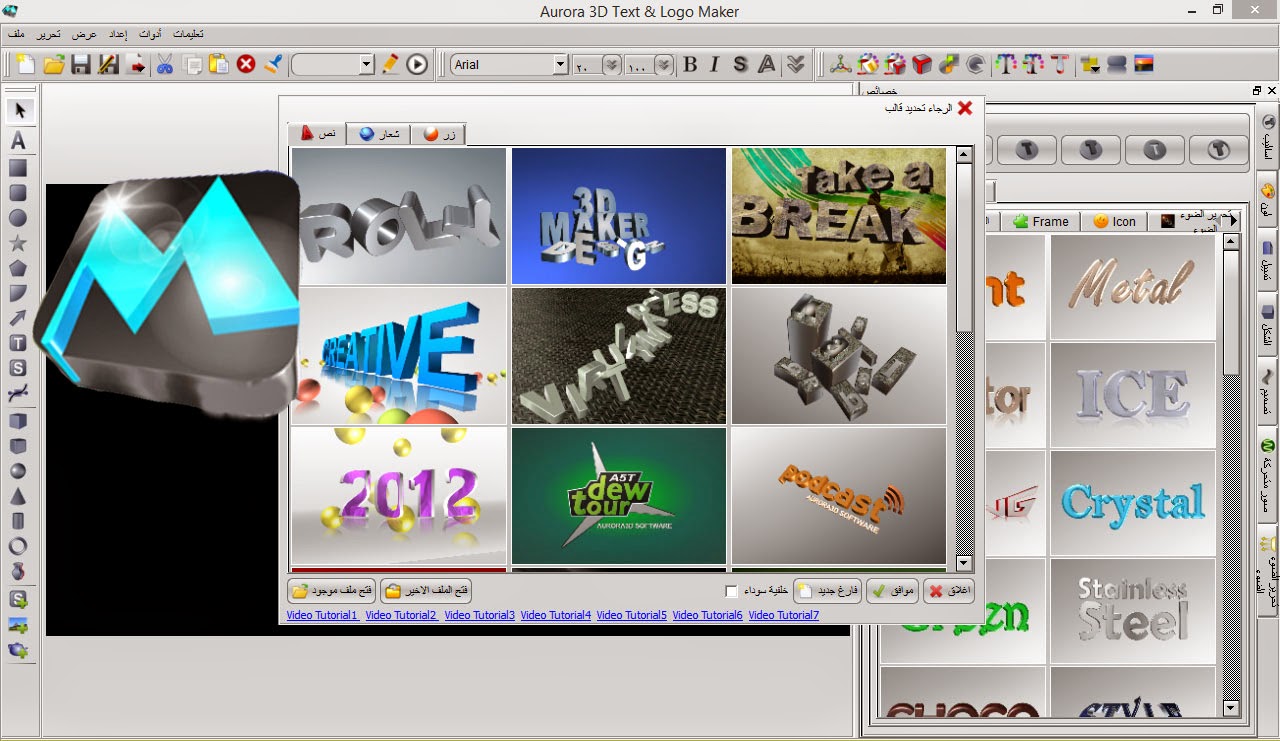Enable the black background checkbox
1280x741 pixels.
pyautogui.click(x=731, y=591)
